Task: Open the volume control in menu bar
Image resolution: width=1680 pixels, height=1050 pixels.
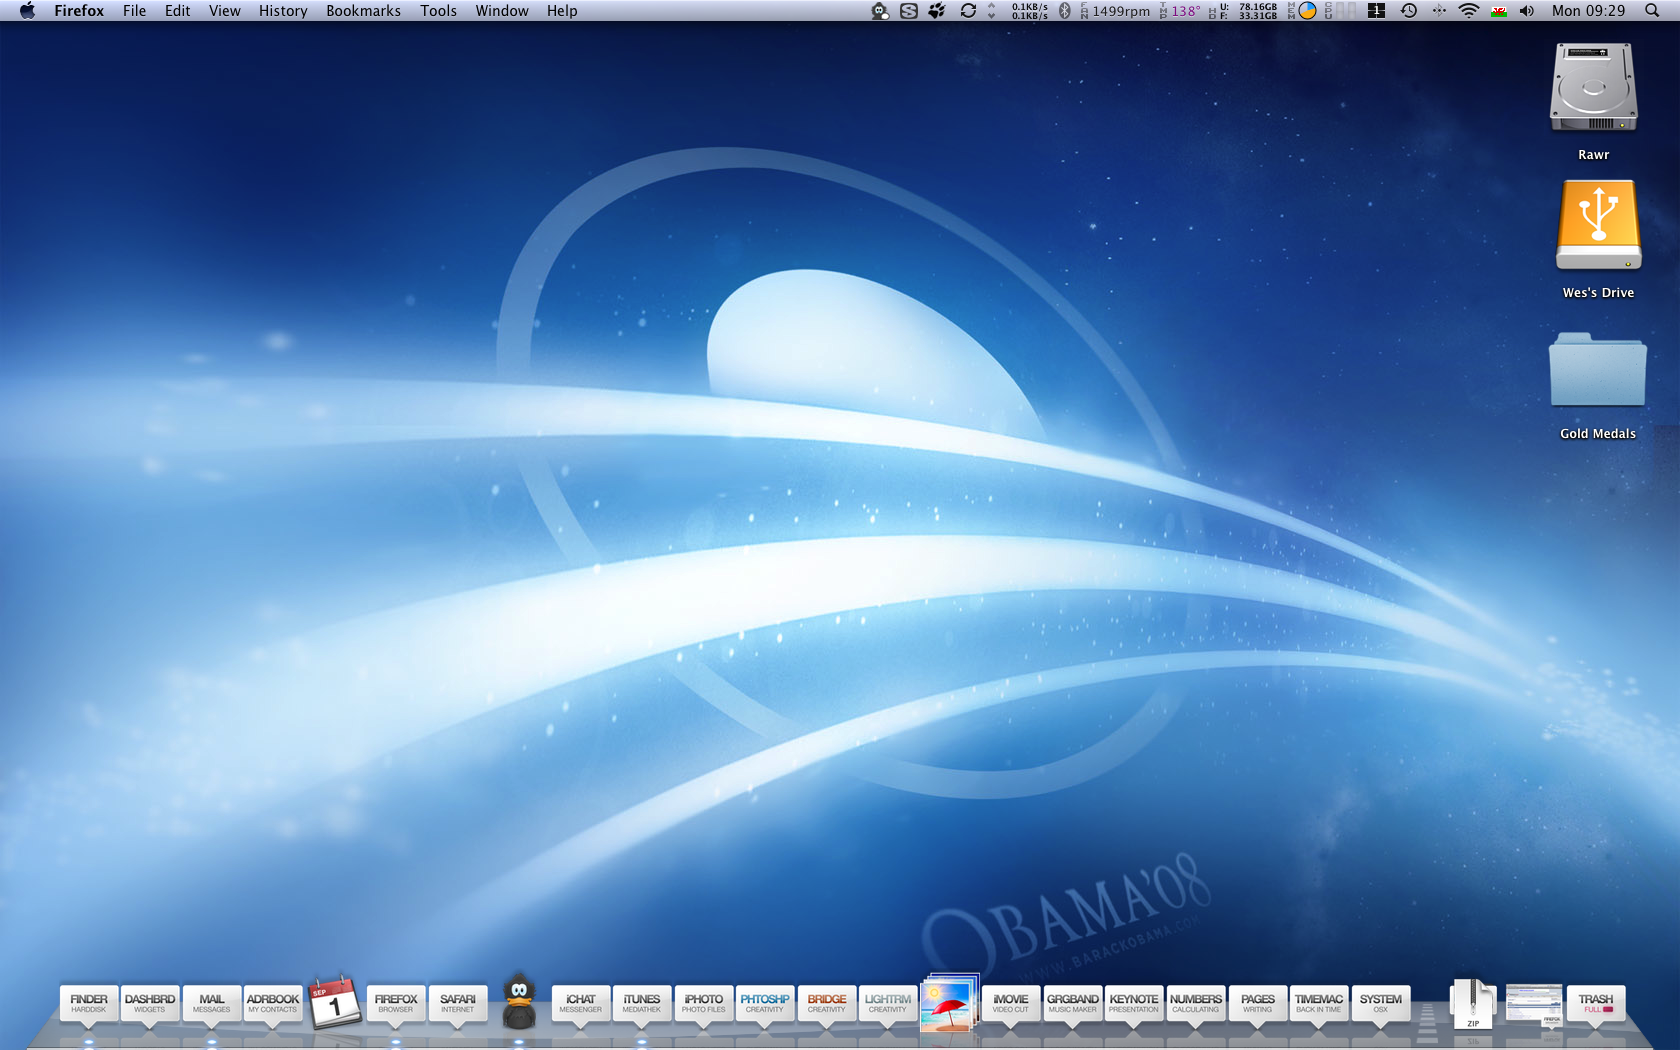Action: (x=1527, y=11)
